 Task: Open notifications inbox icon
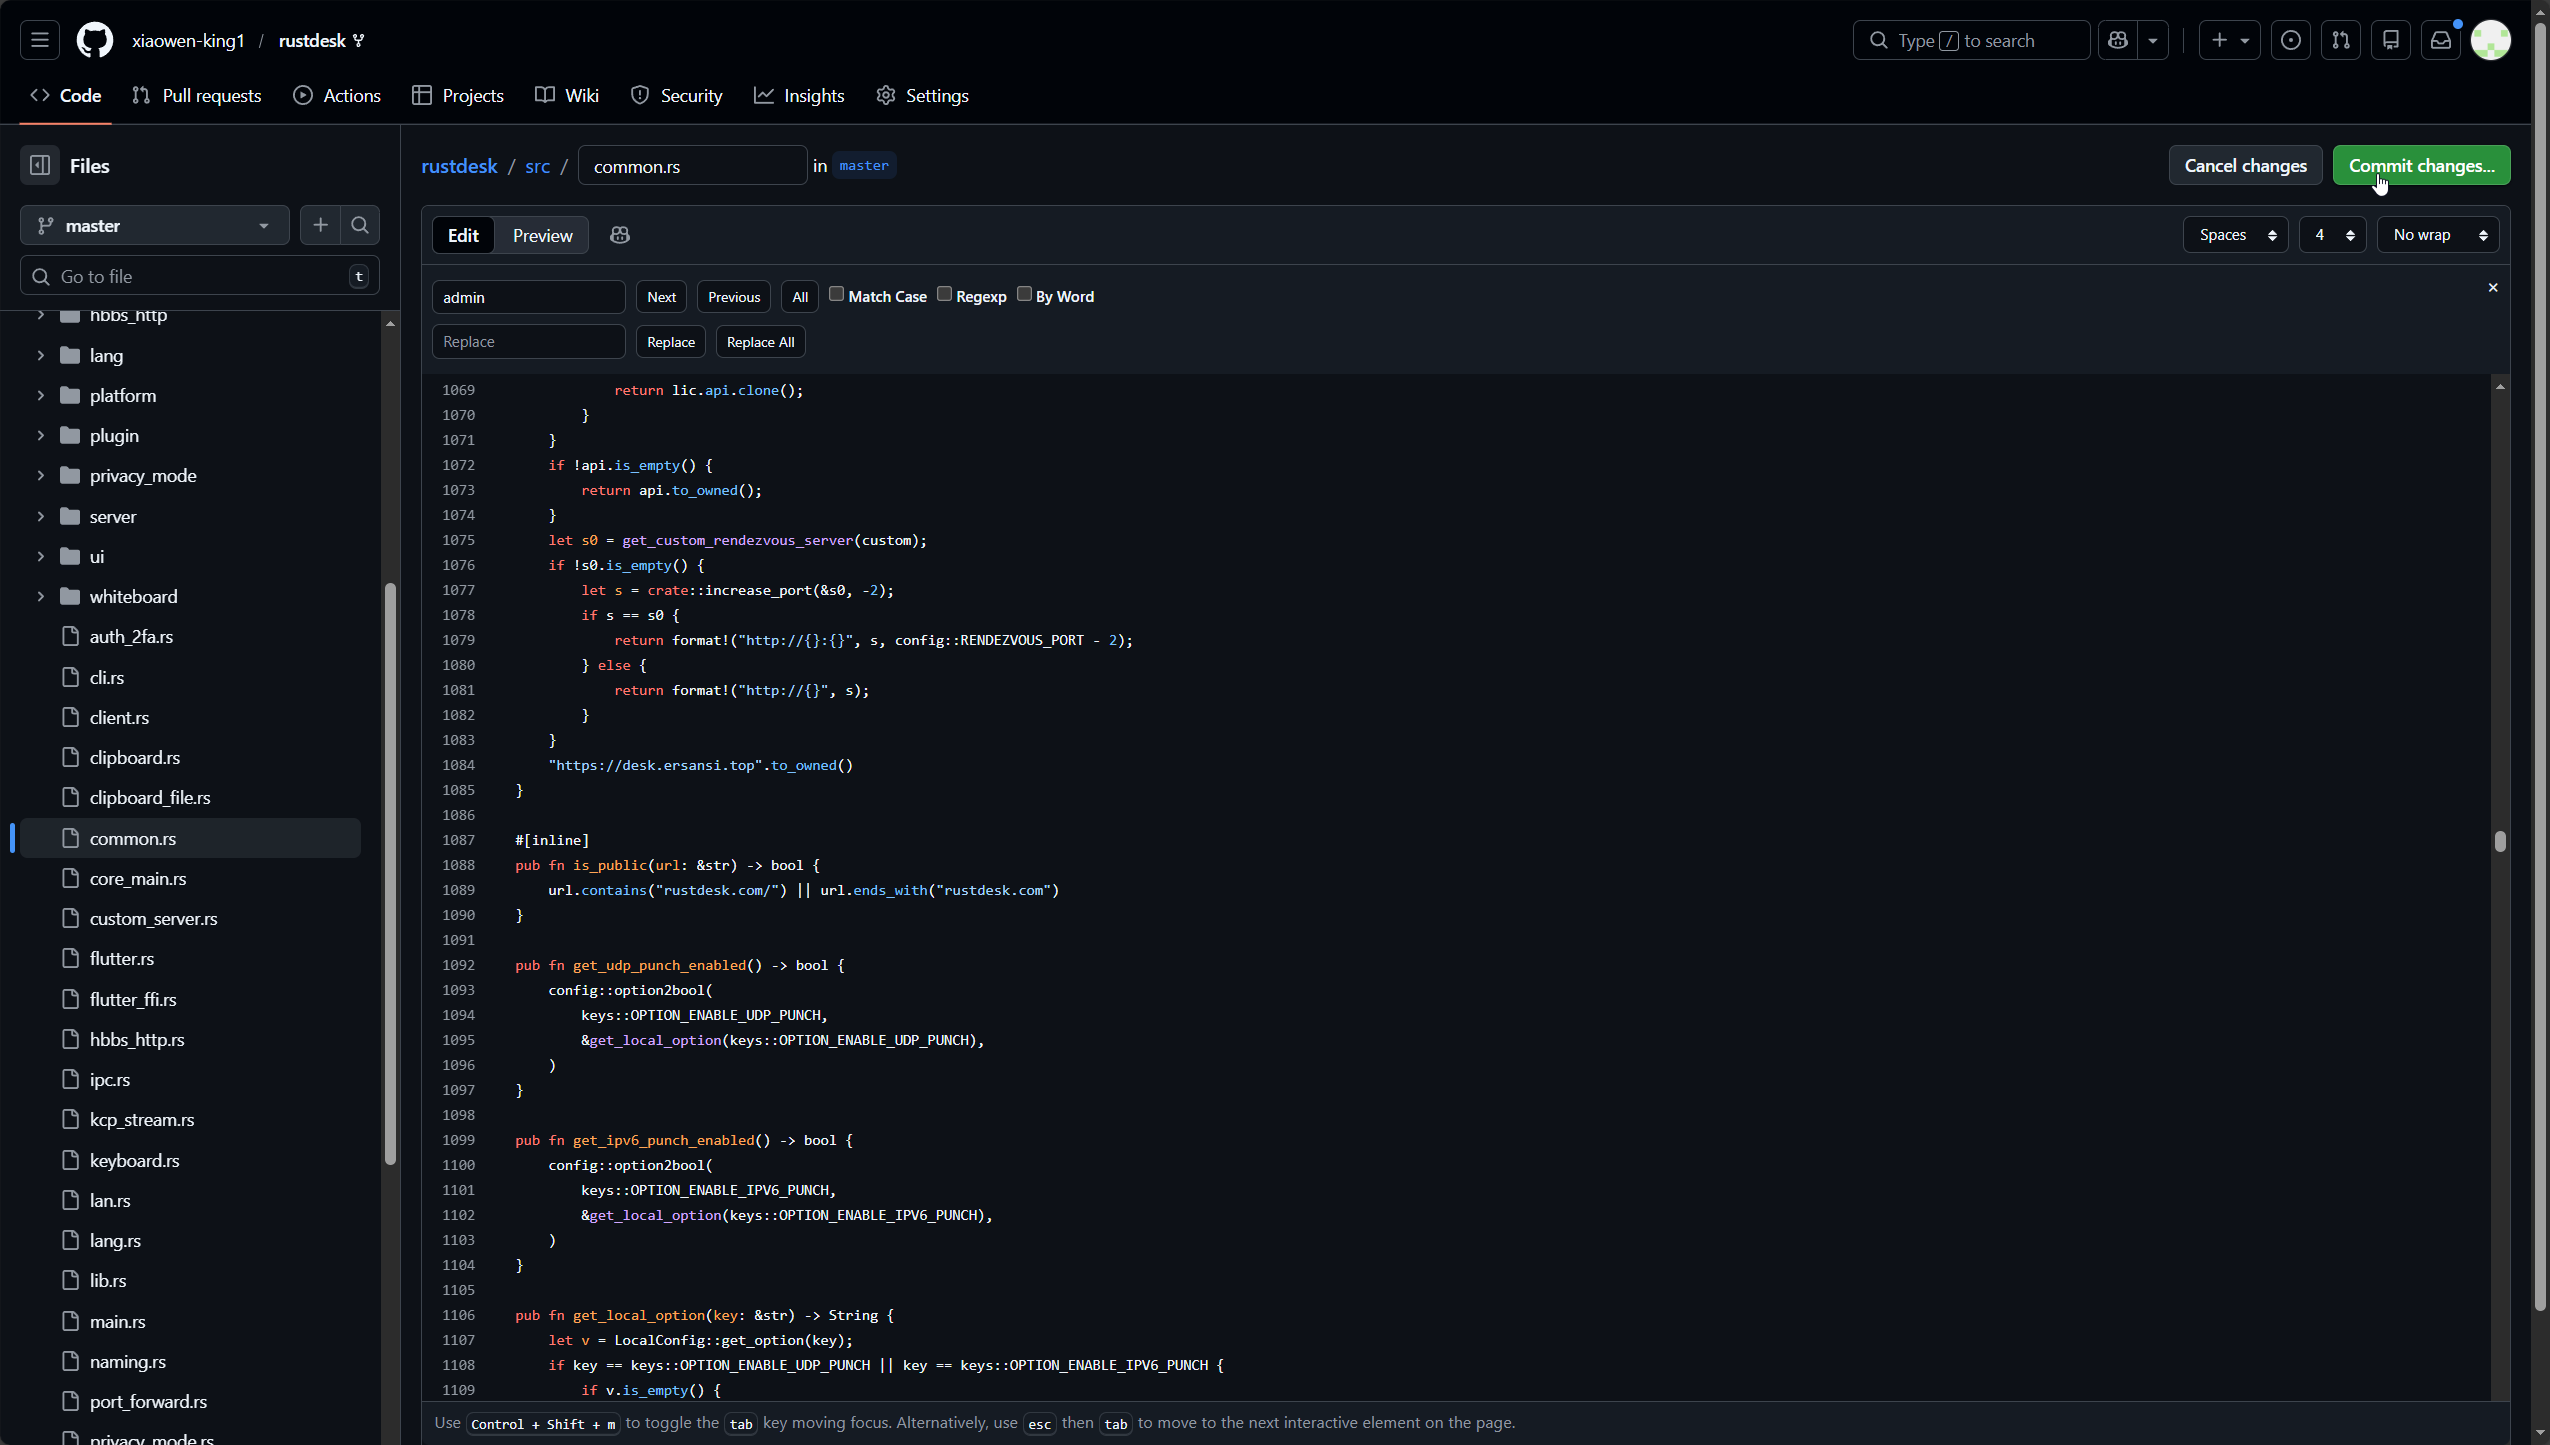tap(2441, 40)
